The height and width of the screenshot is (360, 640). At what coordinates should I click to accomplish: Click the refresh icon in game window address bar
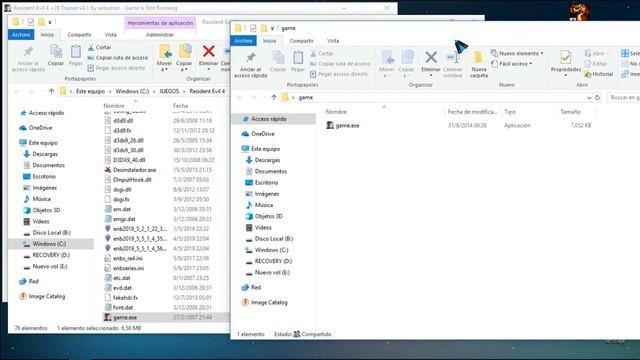click(x=598, y=98)
